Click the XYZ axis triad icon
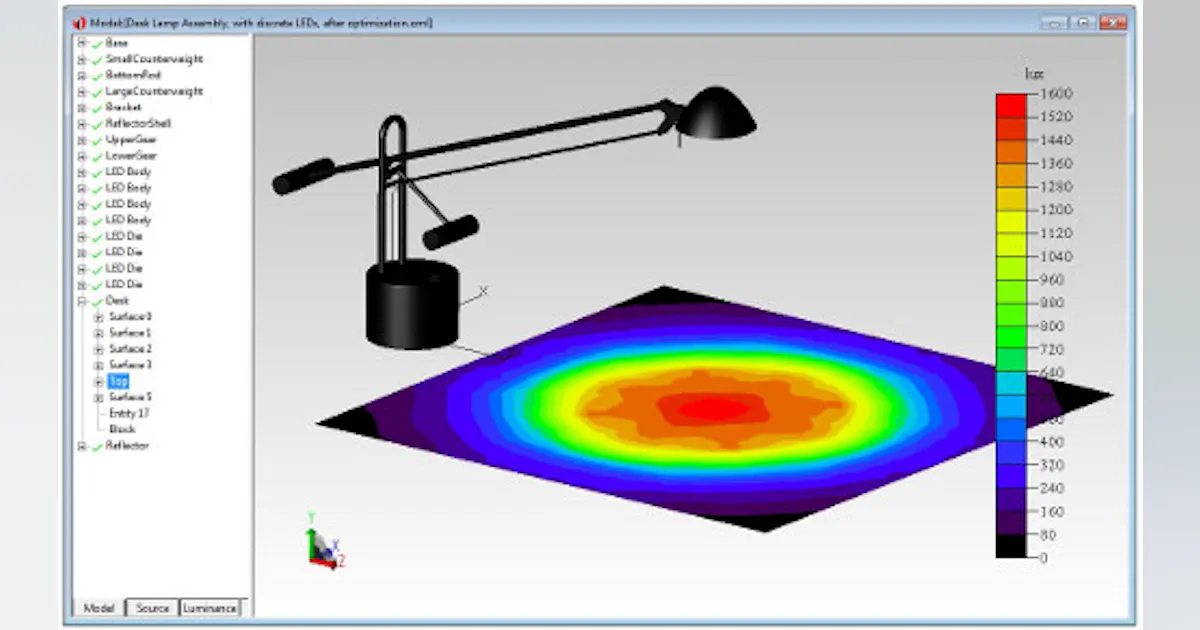 coord(324,542)
